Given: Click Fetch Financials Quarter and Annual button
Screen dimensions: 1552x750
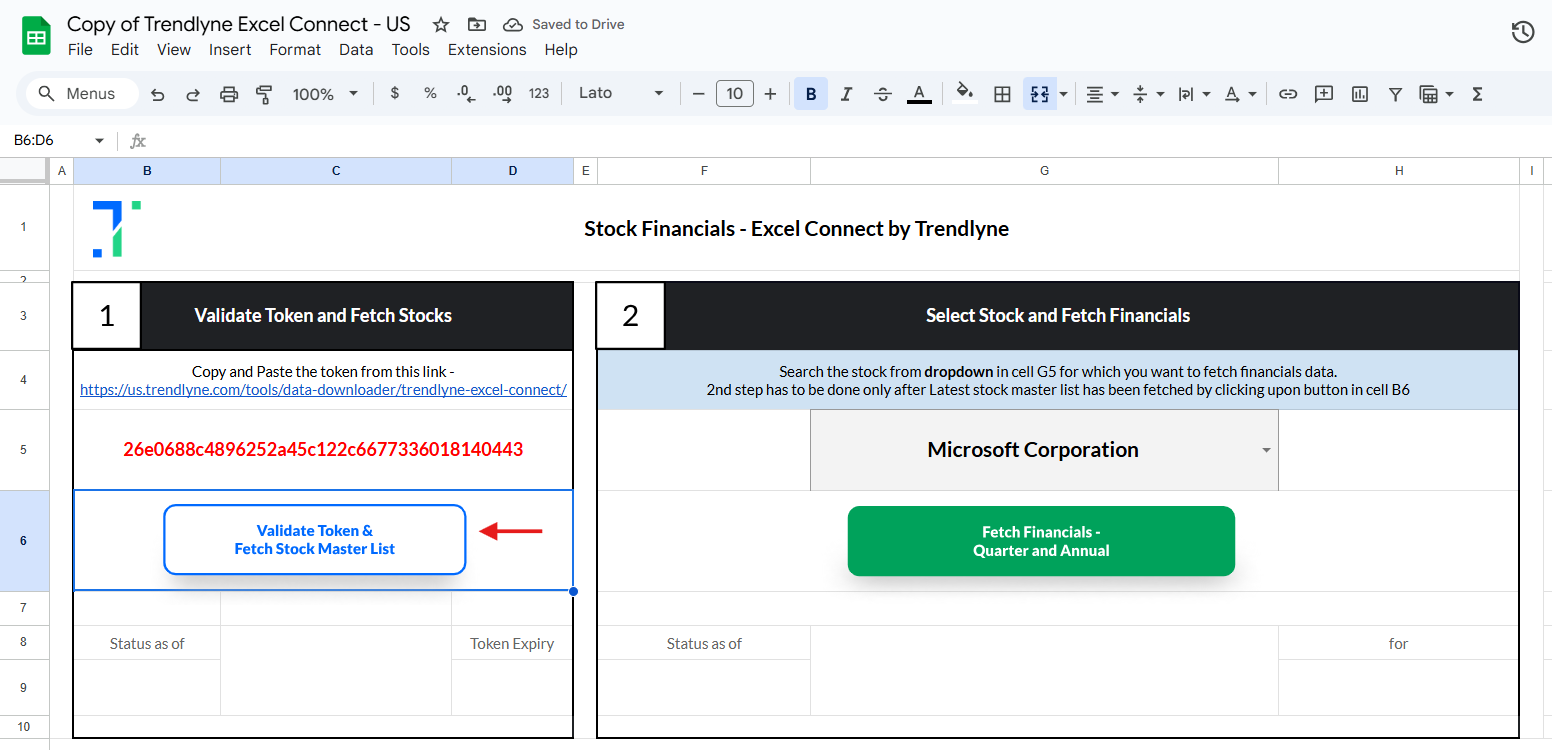Looking at the screenshot, I should 1041,541.
